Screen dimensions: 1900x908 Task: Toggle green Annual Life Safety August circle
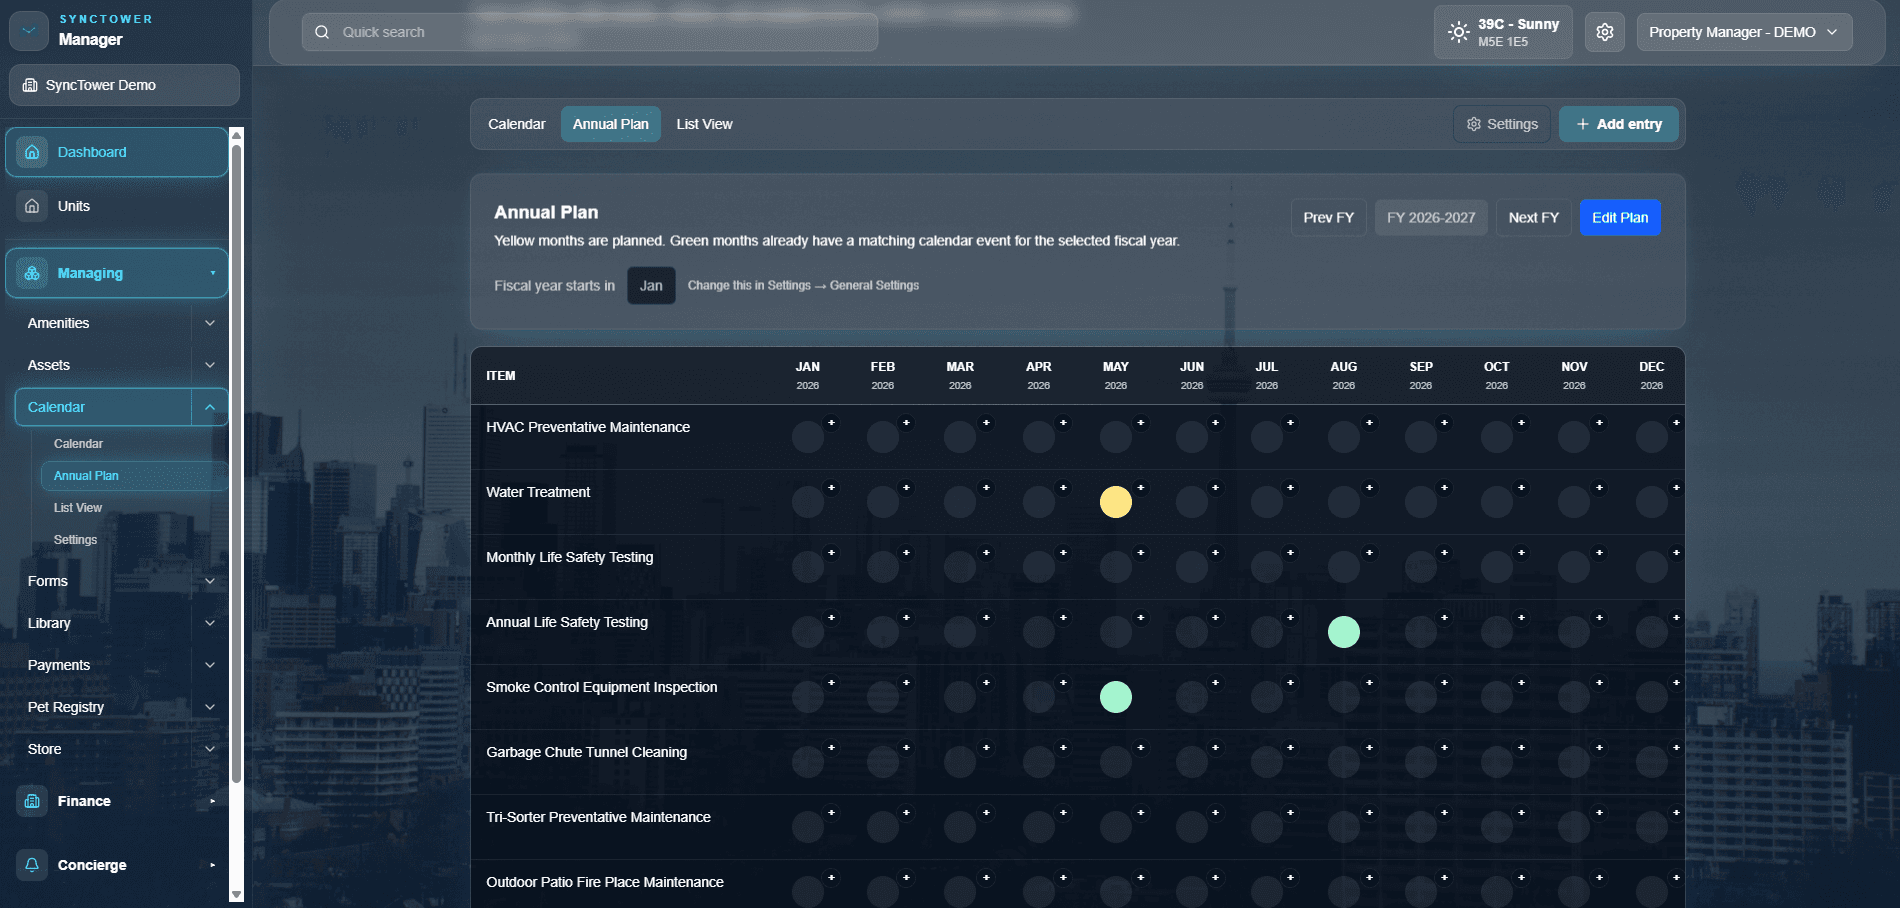click(1344, 632)
